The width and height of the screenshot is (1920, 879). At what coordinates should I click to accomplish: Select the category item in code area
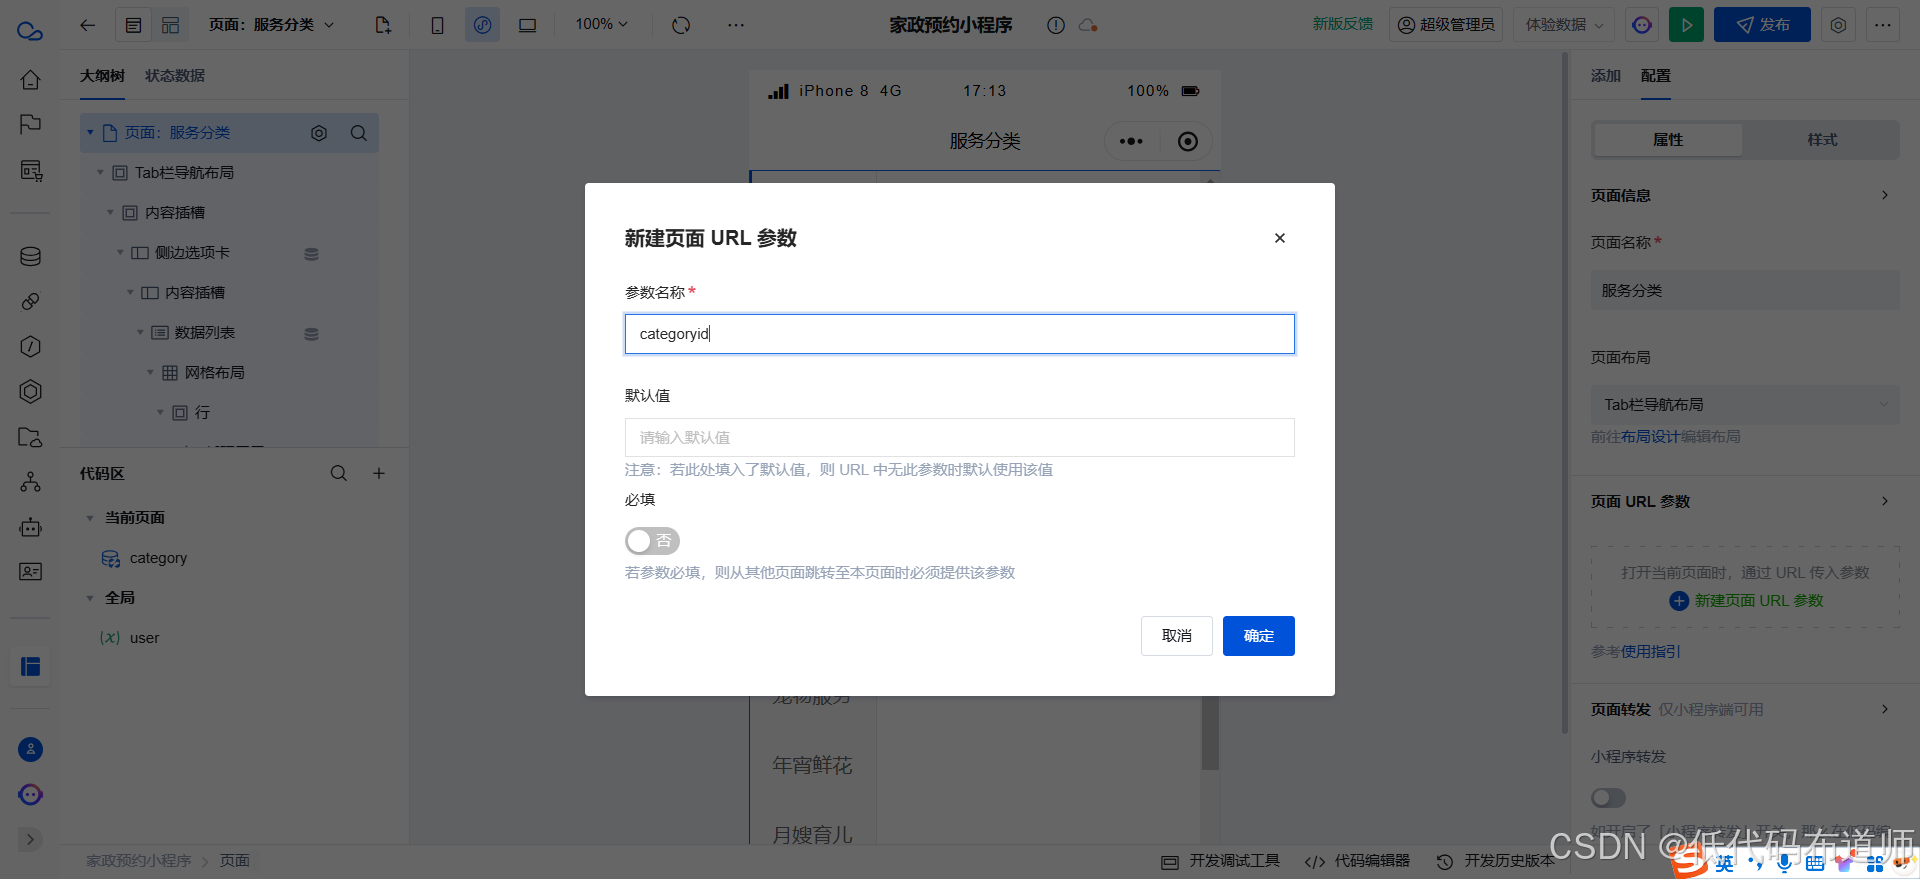pyautogui.click(x=158, y=558)
